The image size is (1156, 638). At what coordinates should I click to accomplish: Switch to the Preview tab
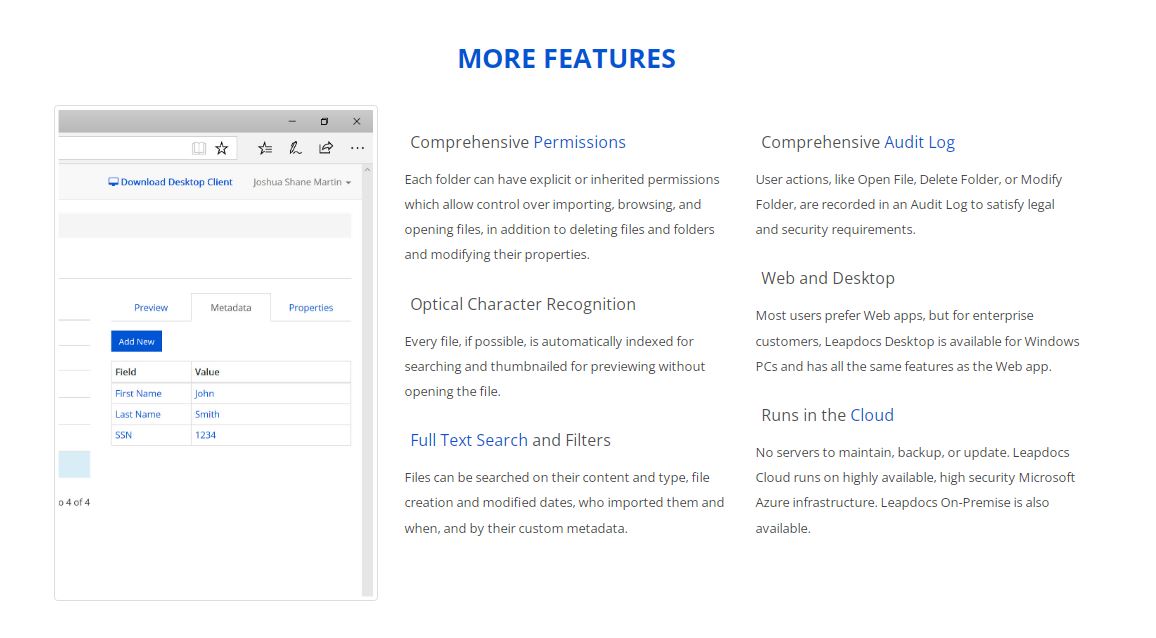[x=151, y=308]
